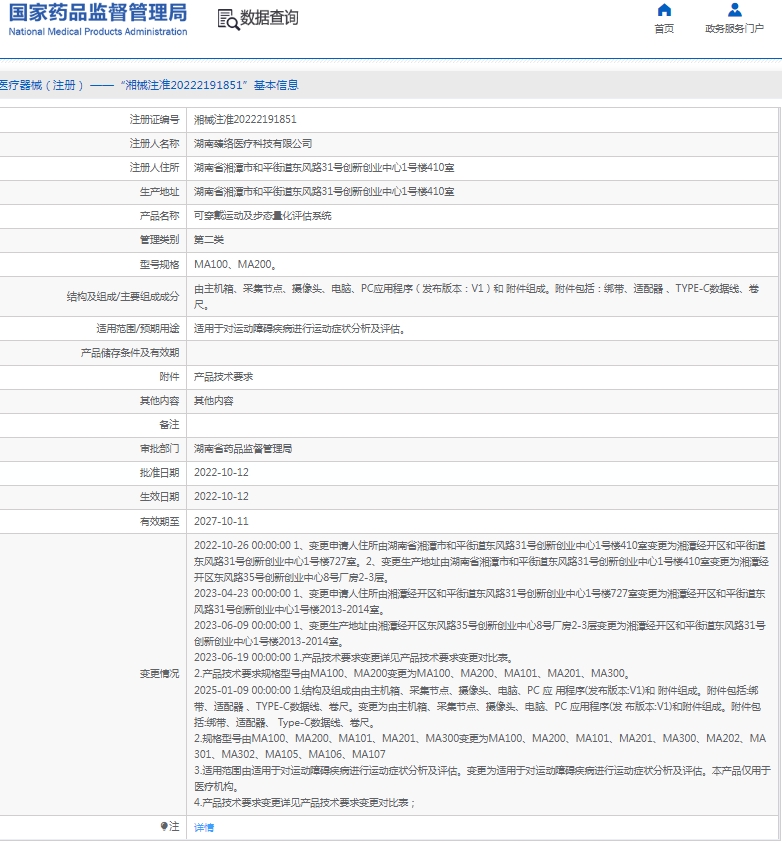Click the 批准日期 value 2022-10-12
782x843 pixels.
point(221,473)
